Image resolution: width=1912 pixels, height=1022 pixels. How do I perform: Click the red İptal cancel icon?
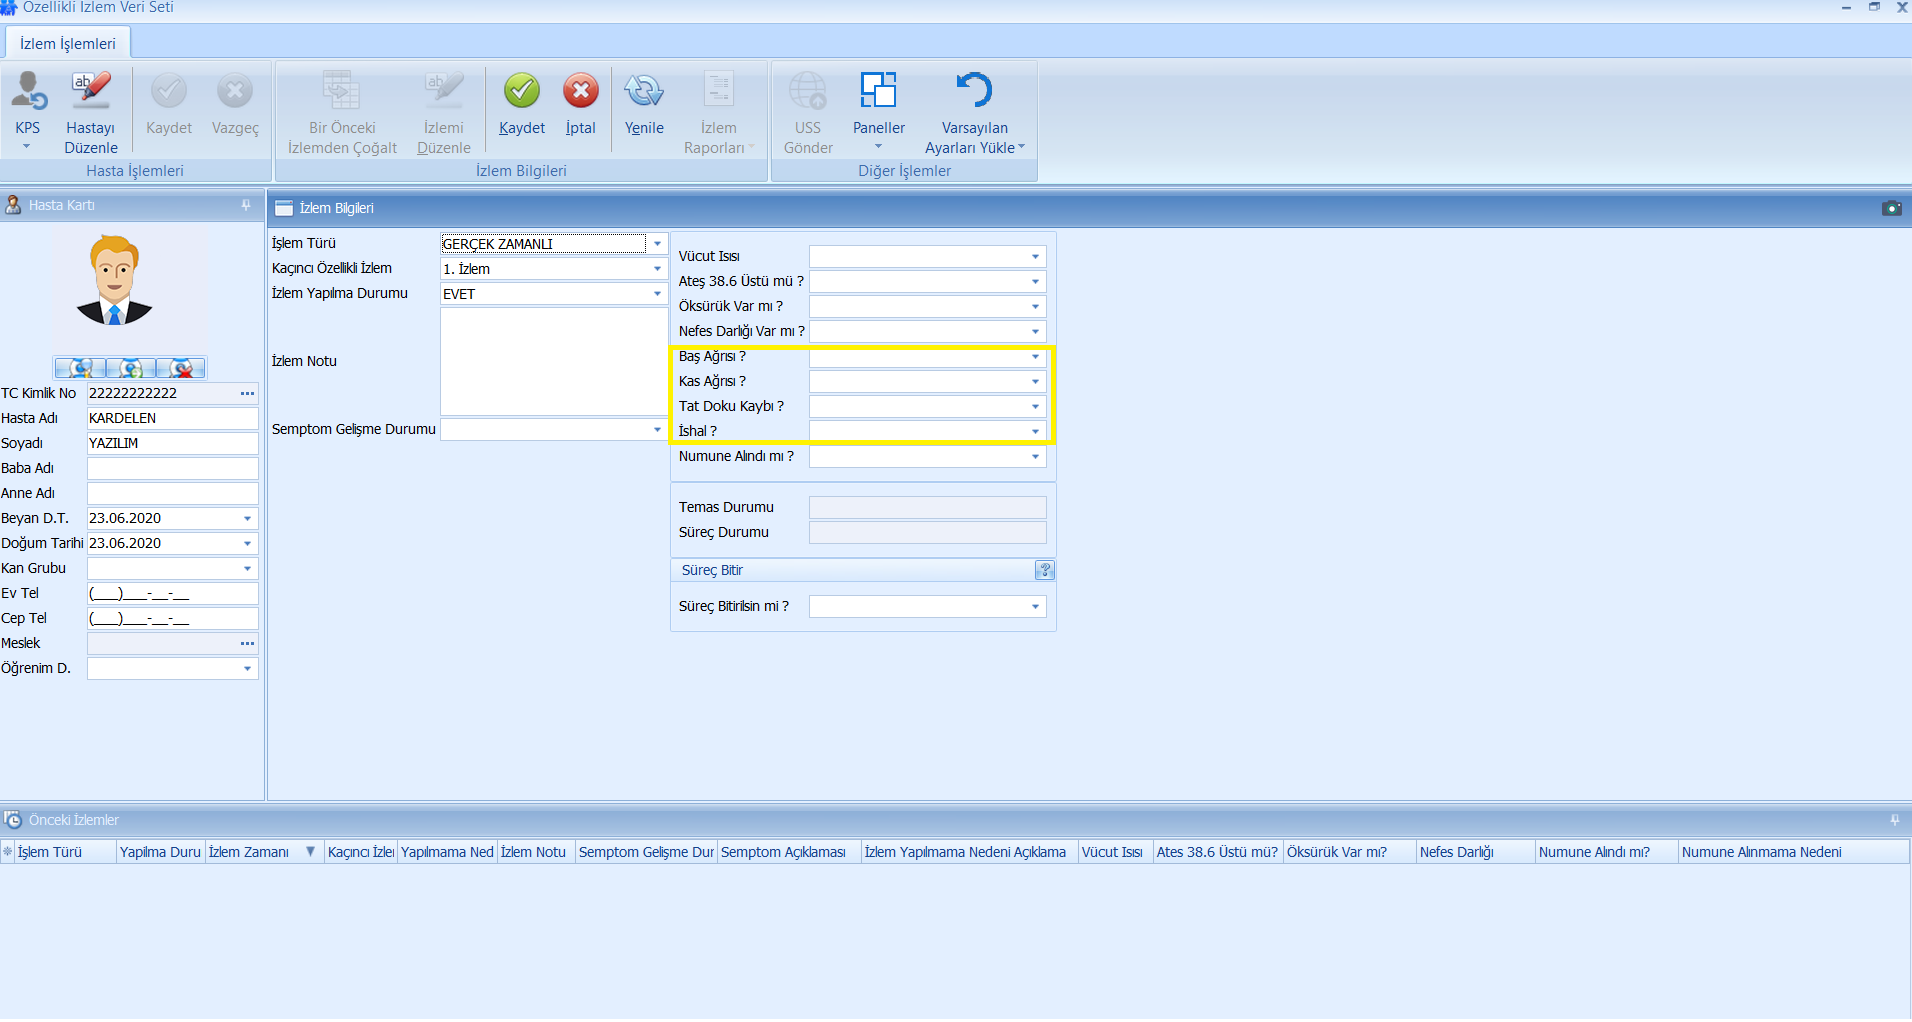click(x=580, y=91)
